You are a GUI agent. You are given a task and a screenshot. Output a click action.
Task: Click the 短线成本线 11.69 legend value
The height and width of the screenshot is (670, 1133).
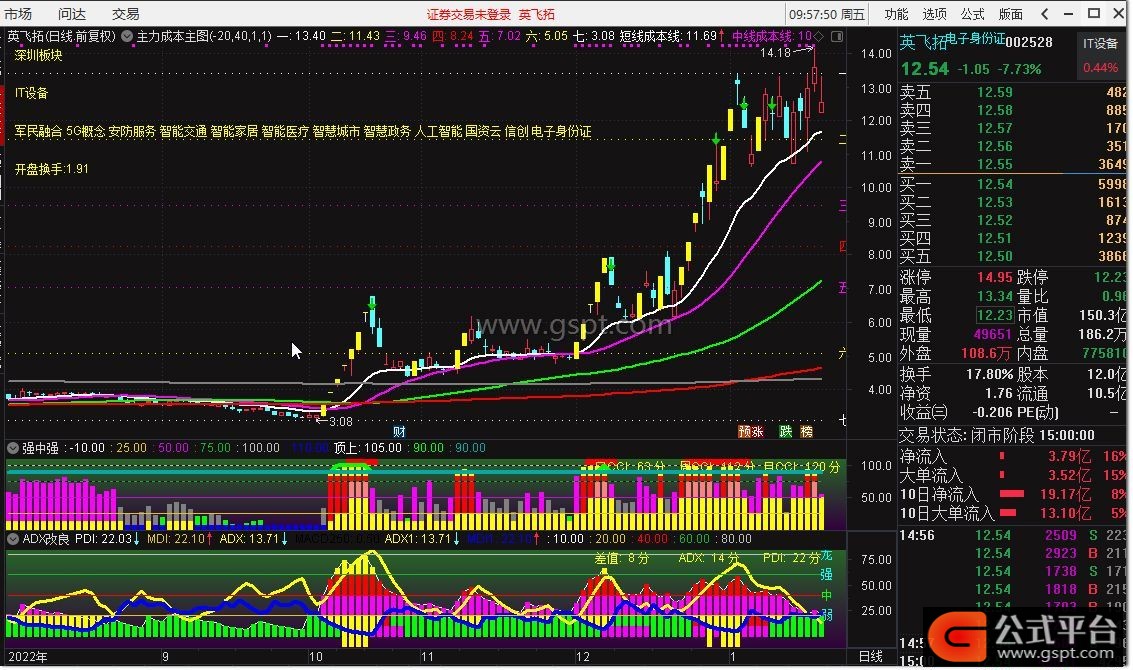[x=701, y=35]
